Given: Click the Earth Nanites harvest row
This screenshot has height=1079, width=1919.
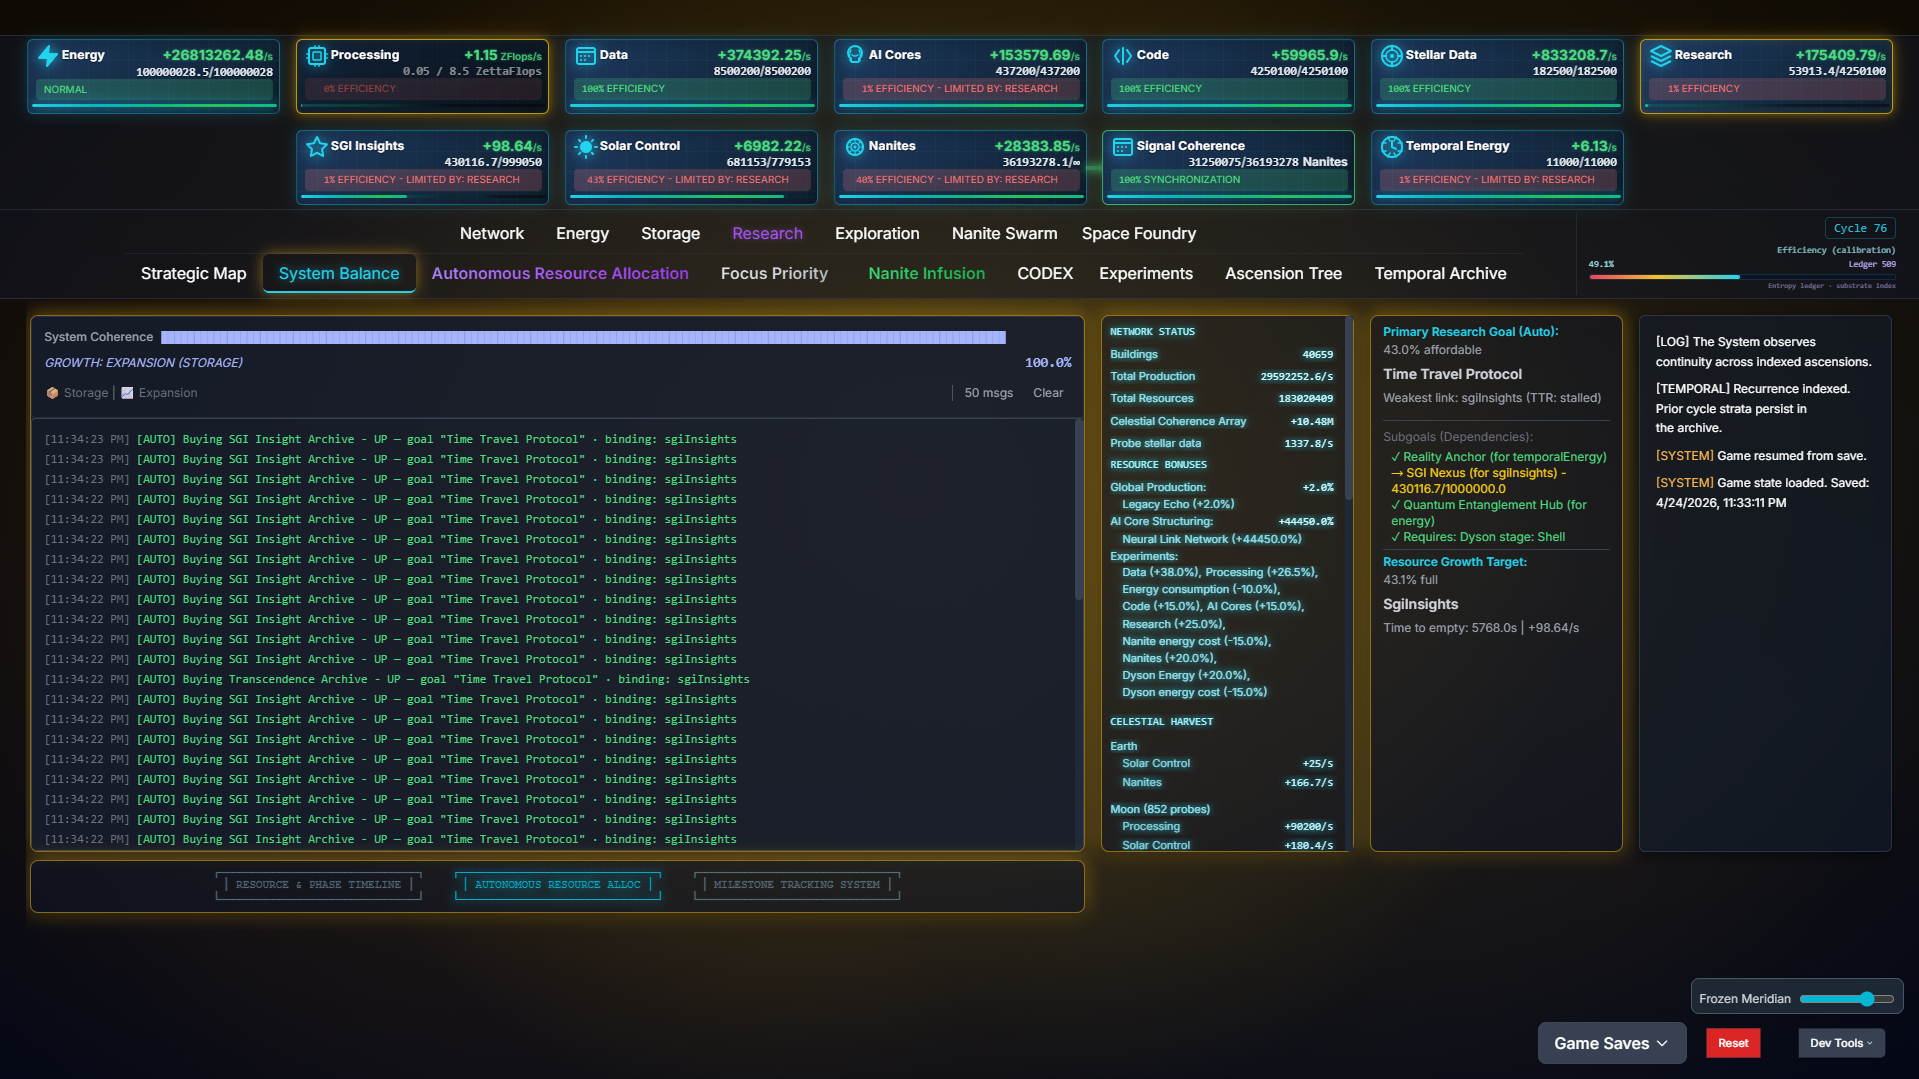Looking at the screenshot, I should (1226, 783).
